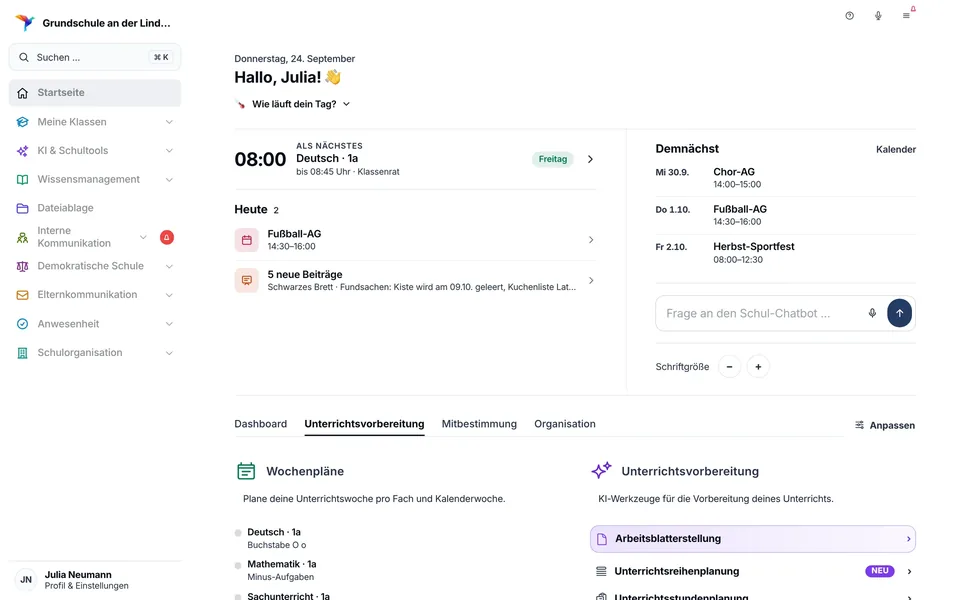Screen dimensions: 960x600
Task: Click the Suchen search field
Action: (x=95, y=58)
